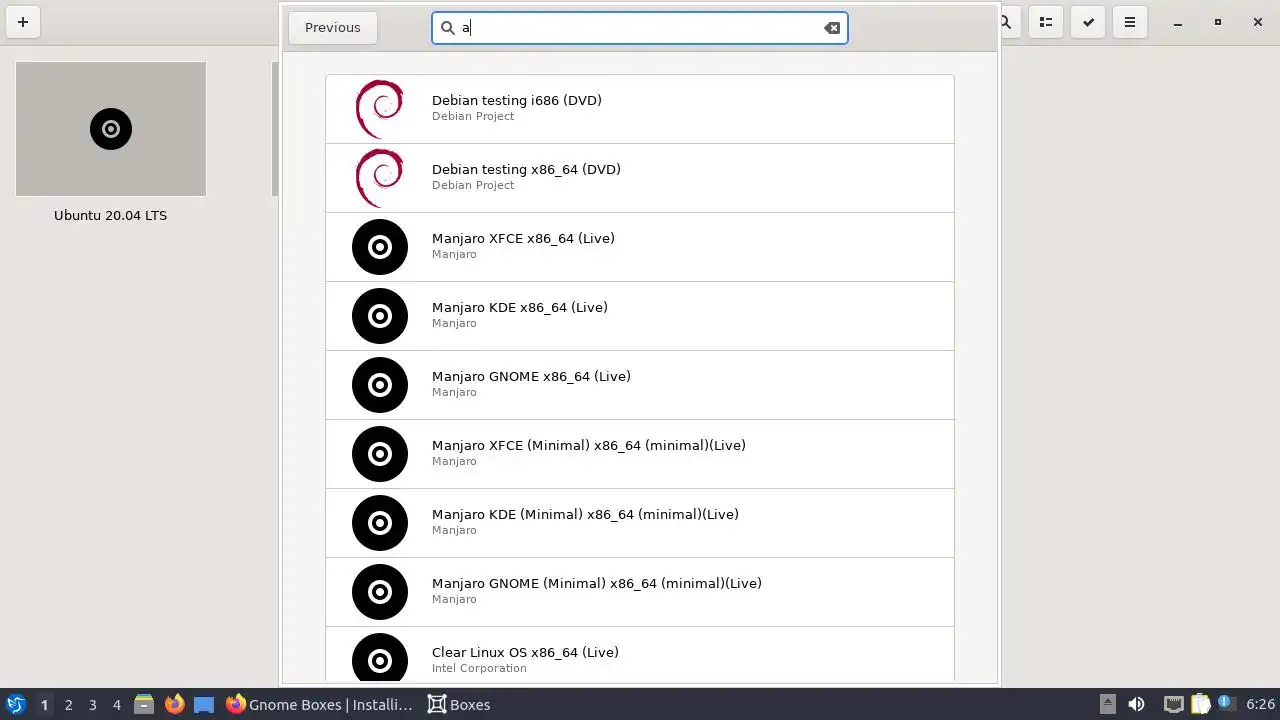
Task: Click the Debian swirl logo for i686
Action: point(380,109)
